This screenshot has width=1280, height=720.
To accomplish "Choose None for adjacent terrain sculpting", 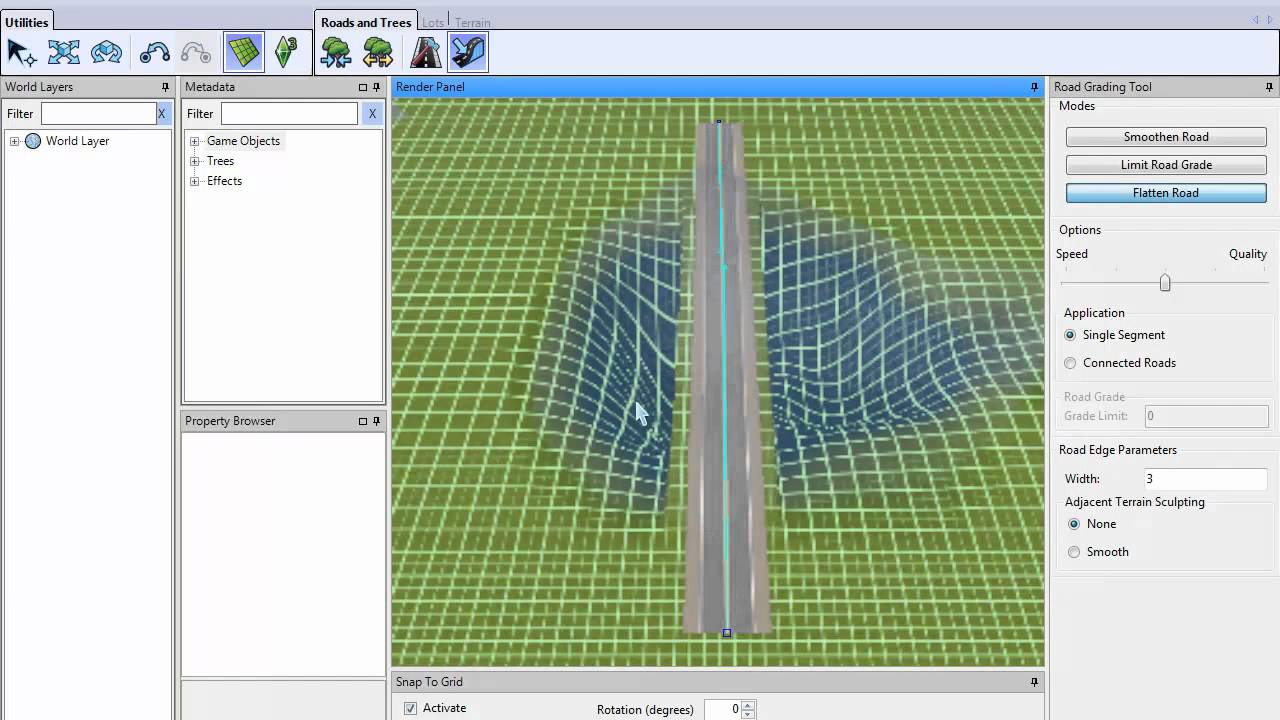I will 1074,524.
